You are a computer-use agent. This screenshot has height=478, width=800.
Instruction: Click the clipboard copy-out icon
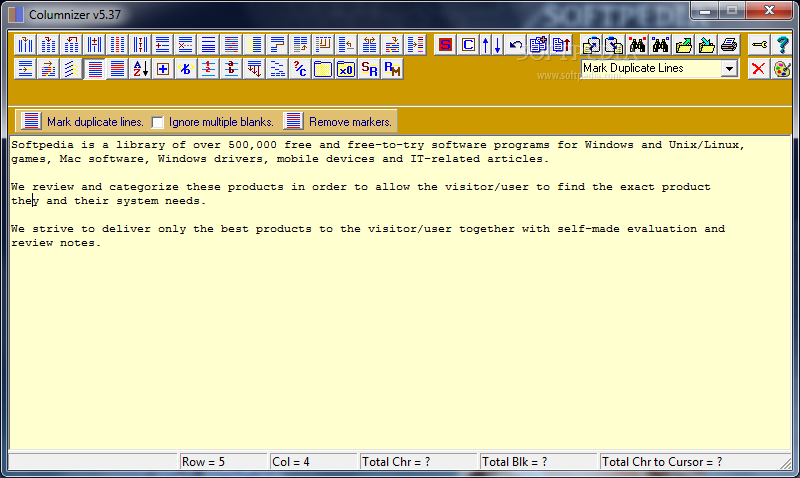pos(591,45)
